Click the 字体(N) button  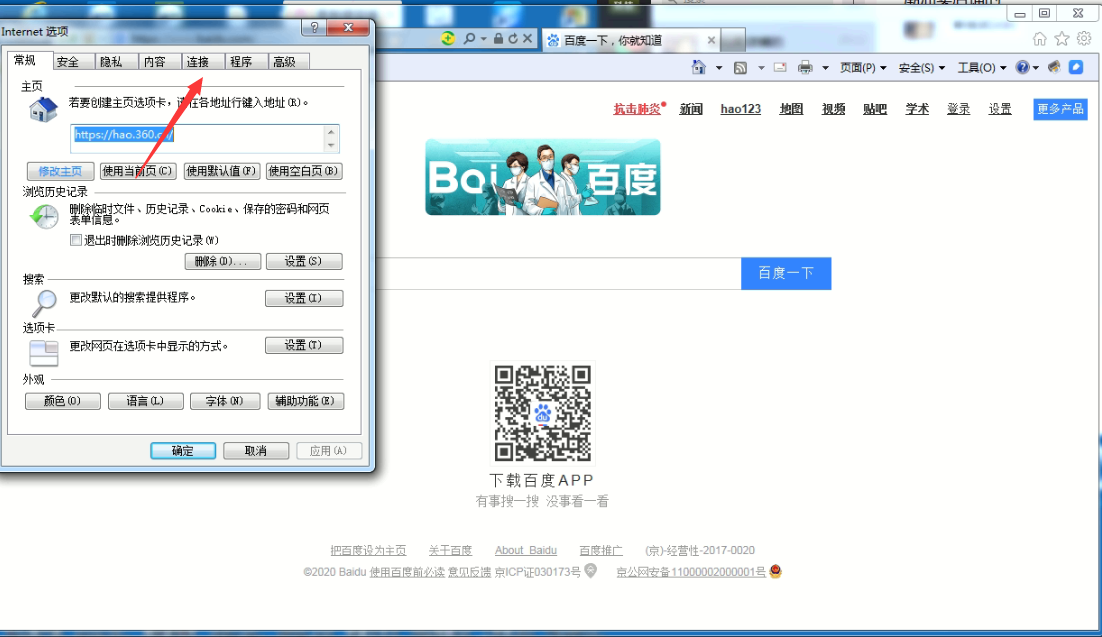224,401
